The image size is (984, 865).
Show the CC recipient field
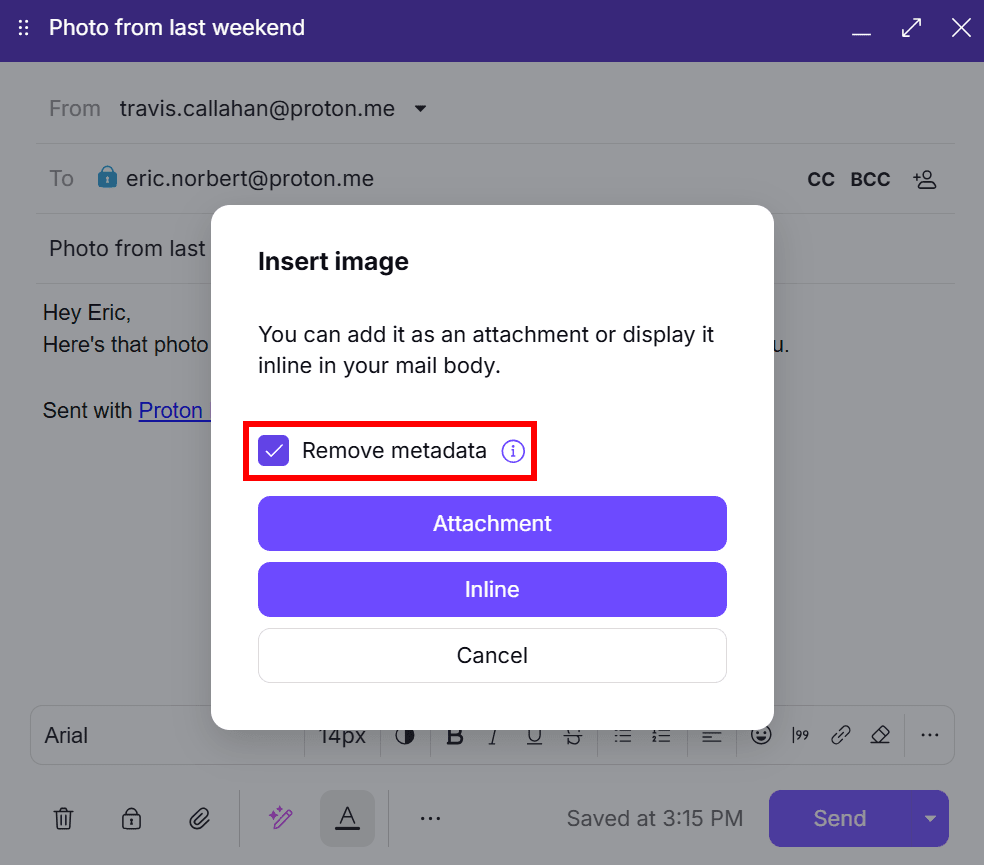[x=820, y=179]
